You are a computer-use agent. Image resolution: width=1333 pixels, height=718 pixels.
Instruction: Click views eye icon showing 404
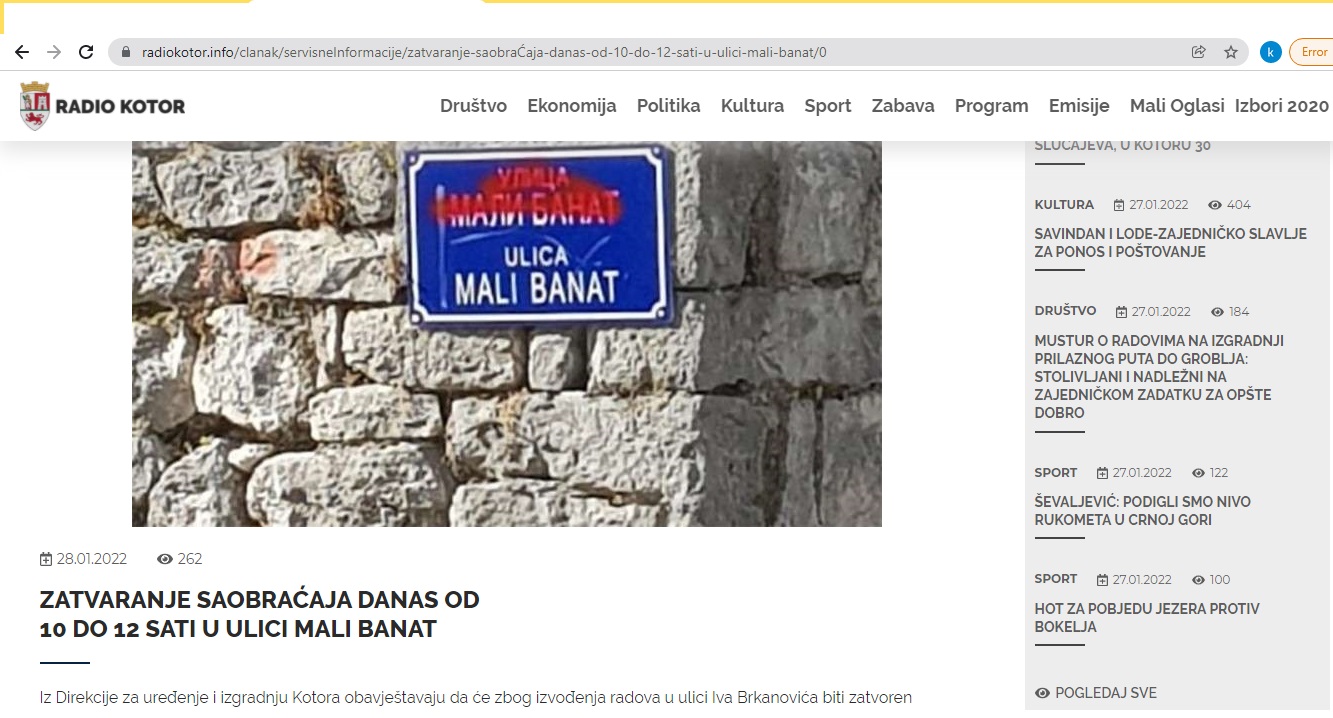1215,205
